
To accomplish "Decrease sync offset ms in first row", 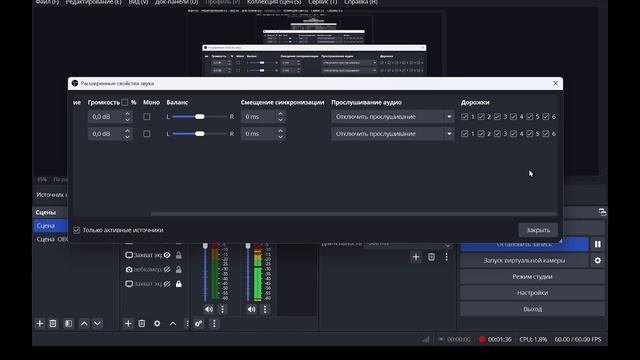I will point(280,120).
